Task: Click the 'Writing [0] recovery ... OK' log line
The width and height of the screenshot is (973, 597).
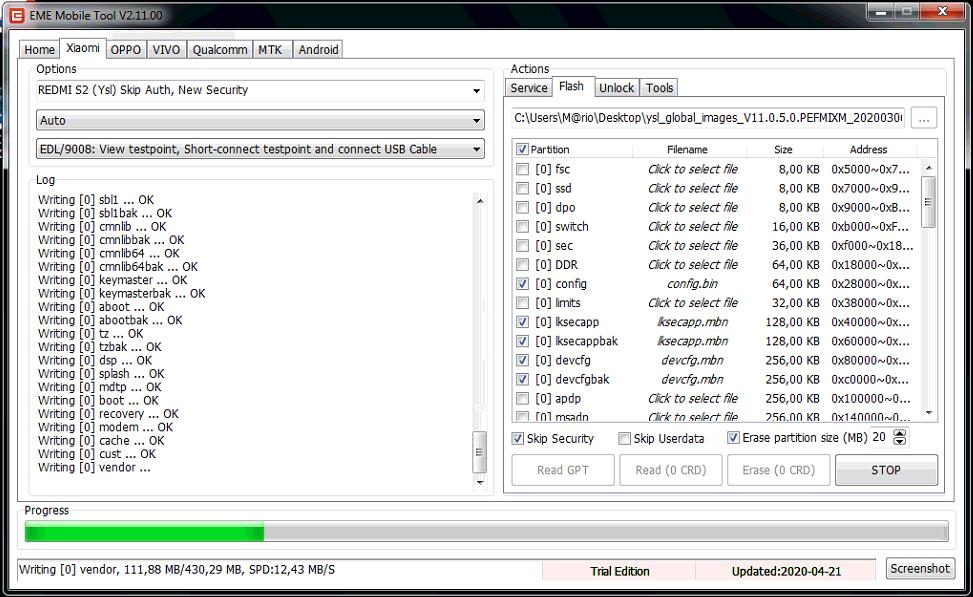Action: [109, 414]
